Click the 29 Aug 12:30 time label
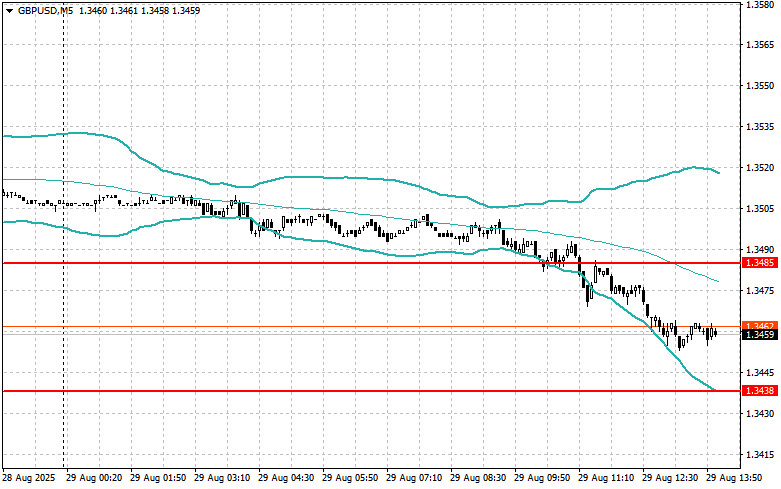 pos(670,478)
